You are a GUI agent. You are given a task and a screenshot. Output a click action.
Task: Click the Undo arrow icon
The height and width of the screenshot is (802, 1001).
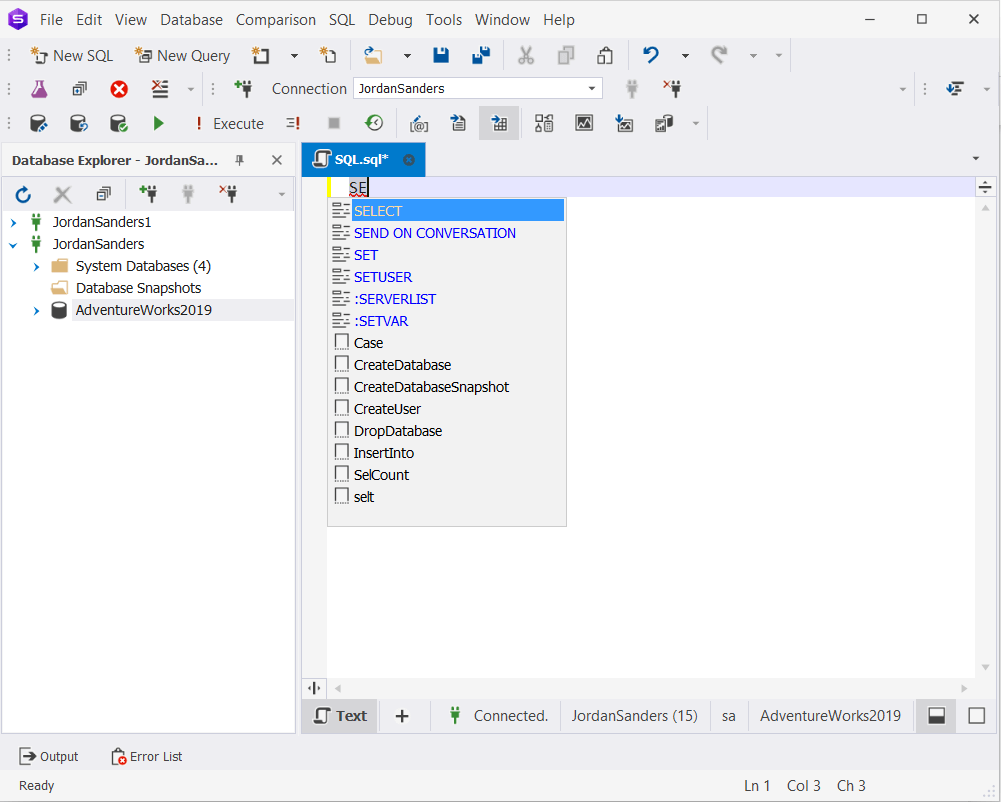point(650,55)
